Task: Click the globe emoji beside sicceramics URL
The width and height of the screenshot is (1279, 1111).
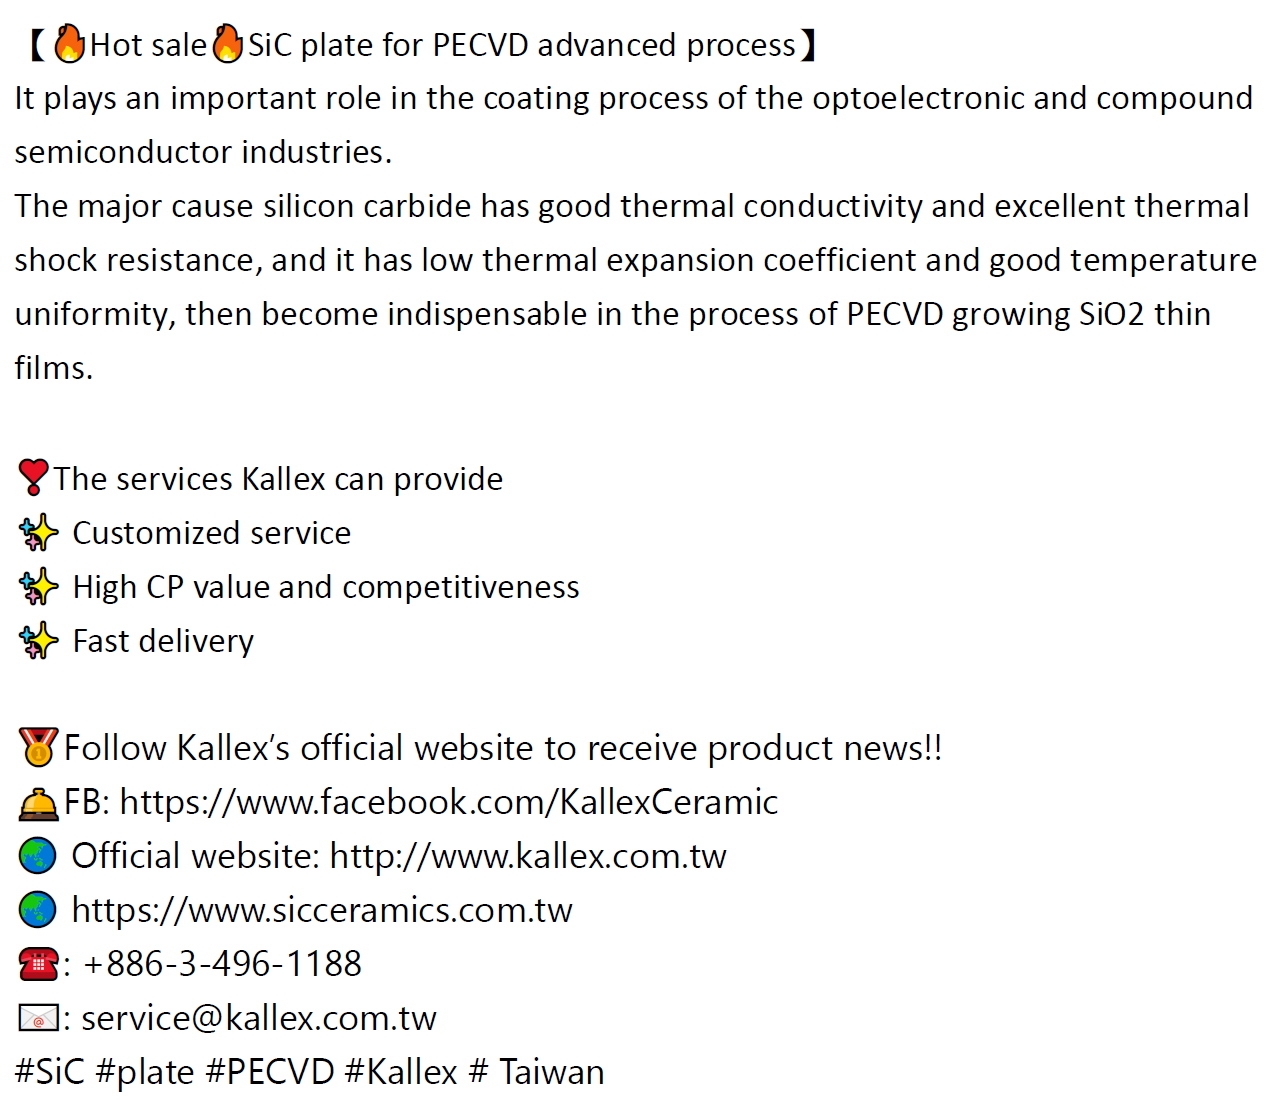Action: coord(38,910)
